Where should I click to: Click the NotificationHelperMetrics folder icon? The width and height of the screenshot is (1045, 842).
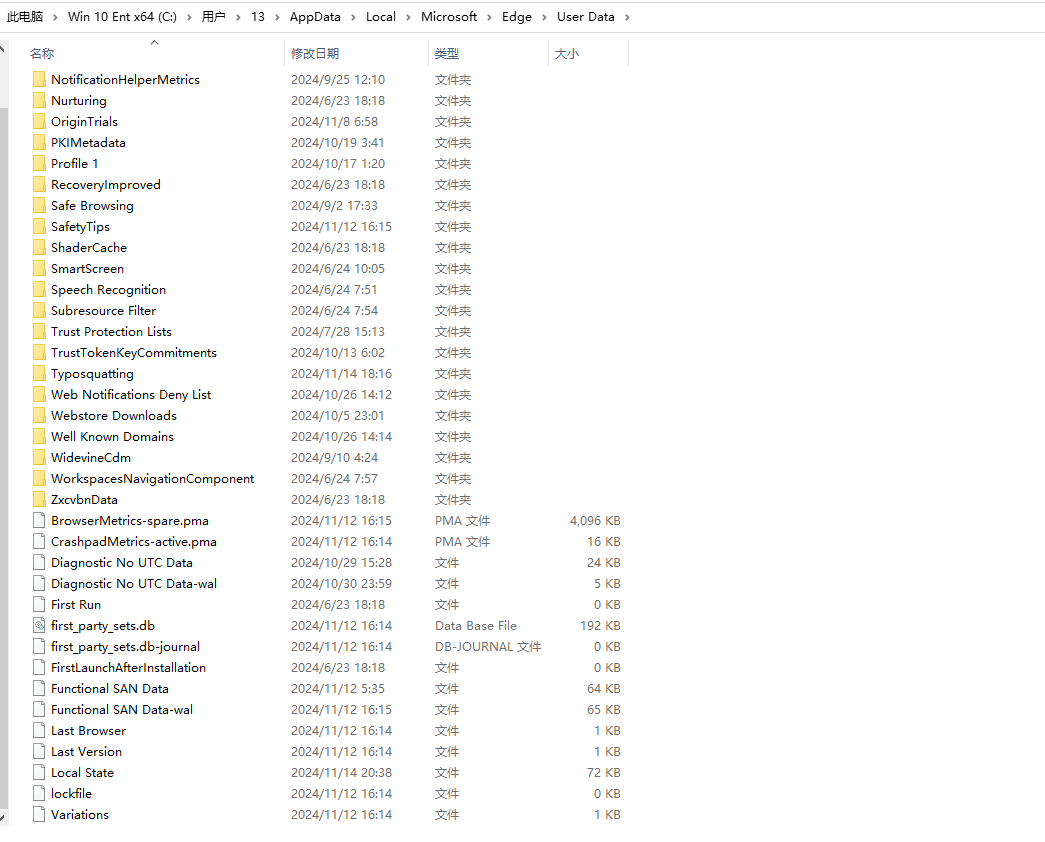[39, 79]
